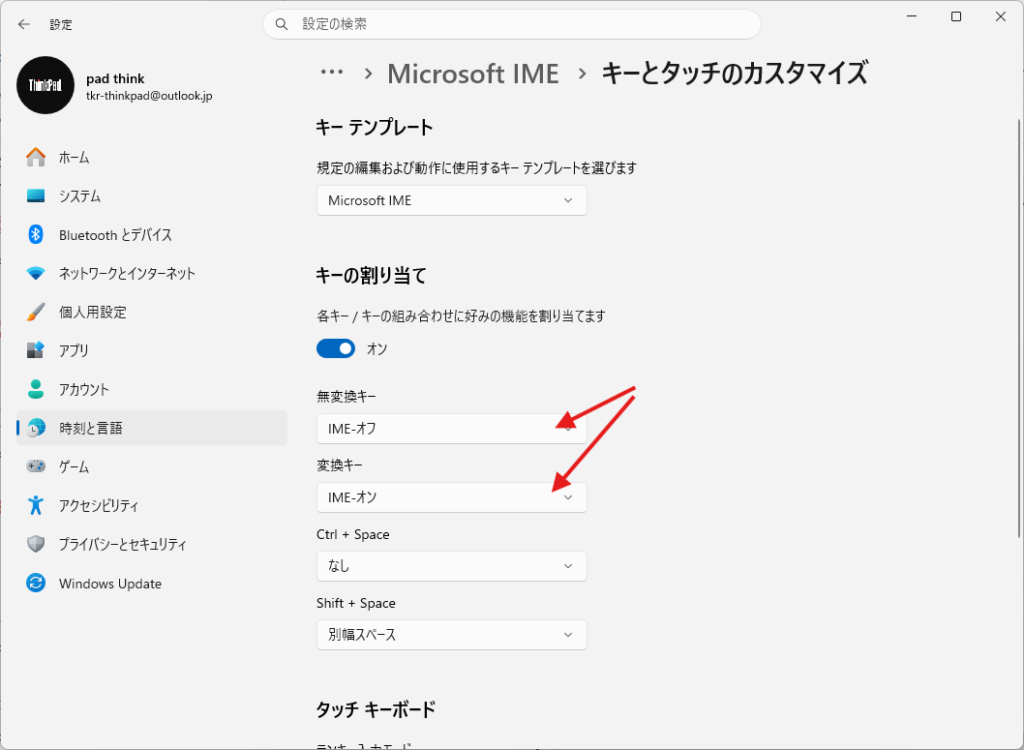Click the Privacy shield icon
This screenshot has width=1024, height=750.
click(x=36, y=544)
